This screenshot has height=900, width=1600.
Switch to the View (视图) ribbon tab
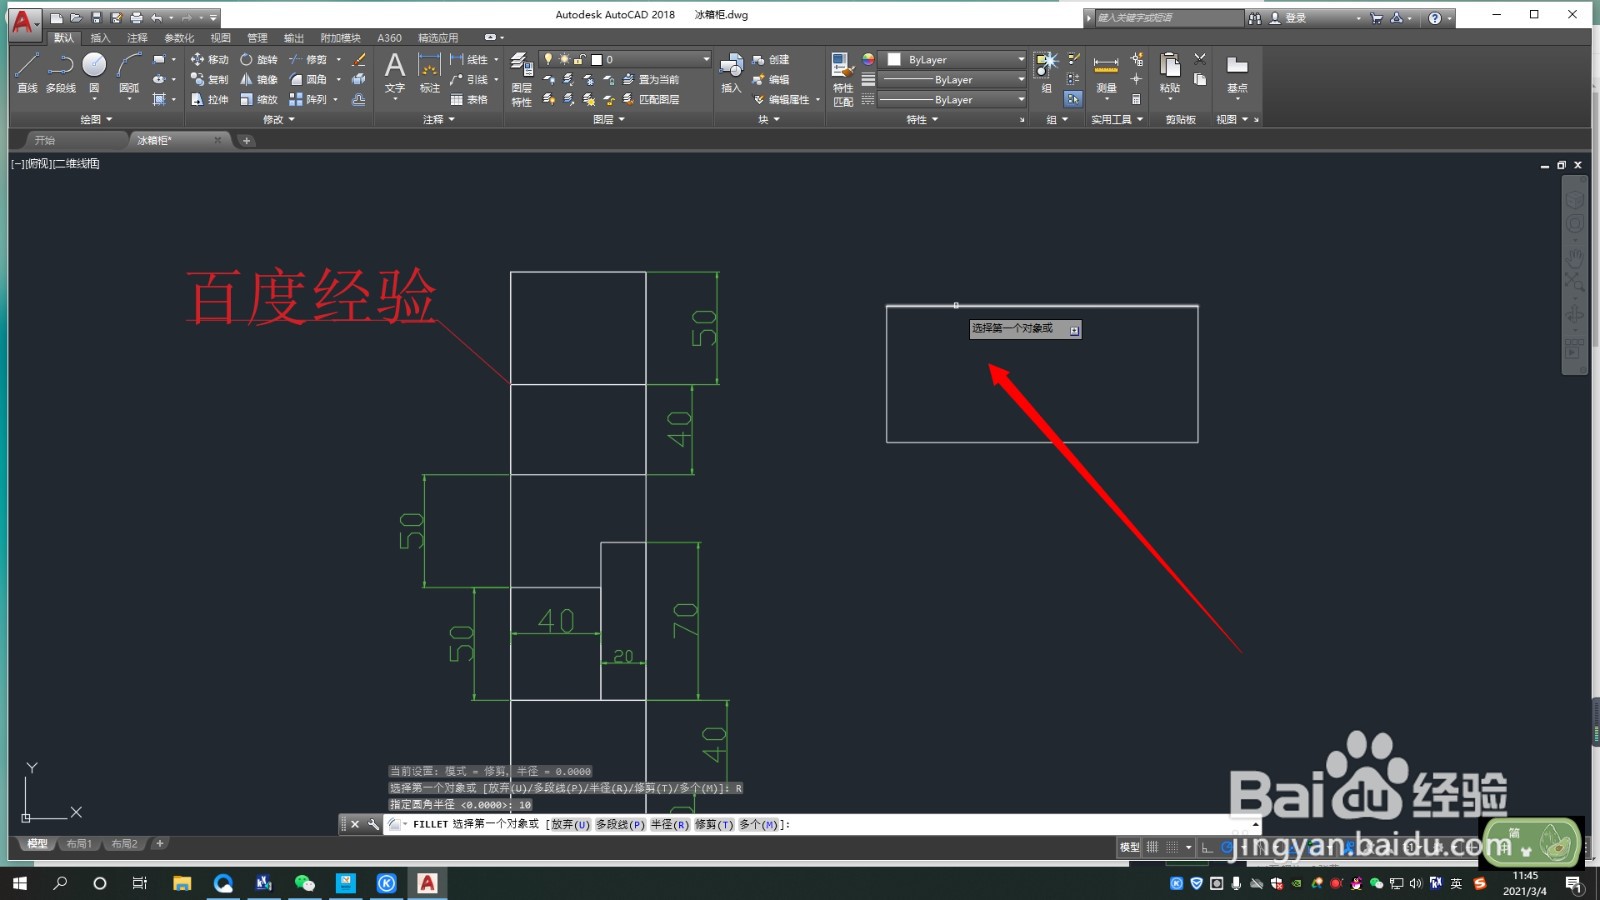(x=221, y=38)
